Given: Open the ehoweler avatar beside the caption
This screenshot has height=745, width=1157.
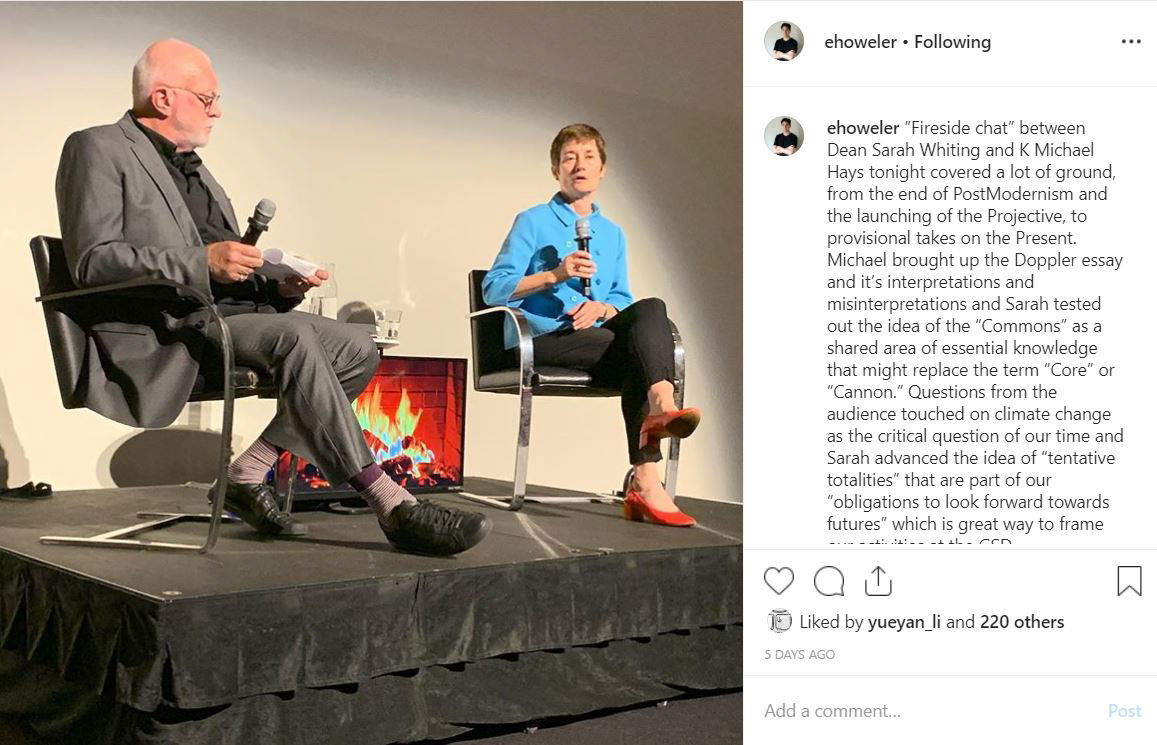Looking at the screenshot, I should point(784,136).
